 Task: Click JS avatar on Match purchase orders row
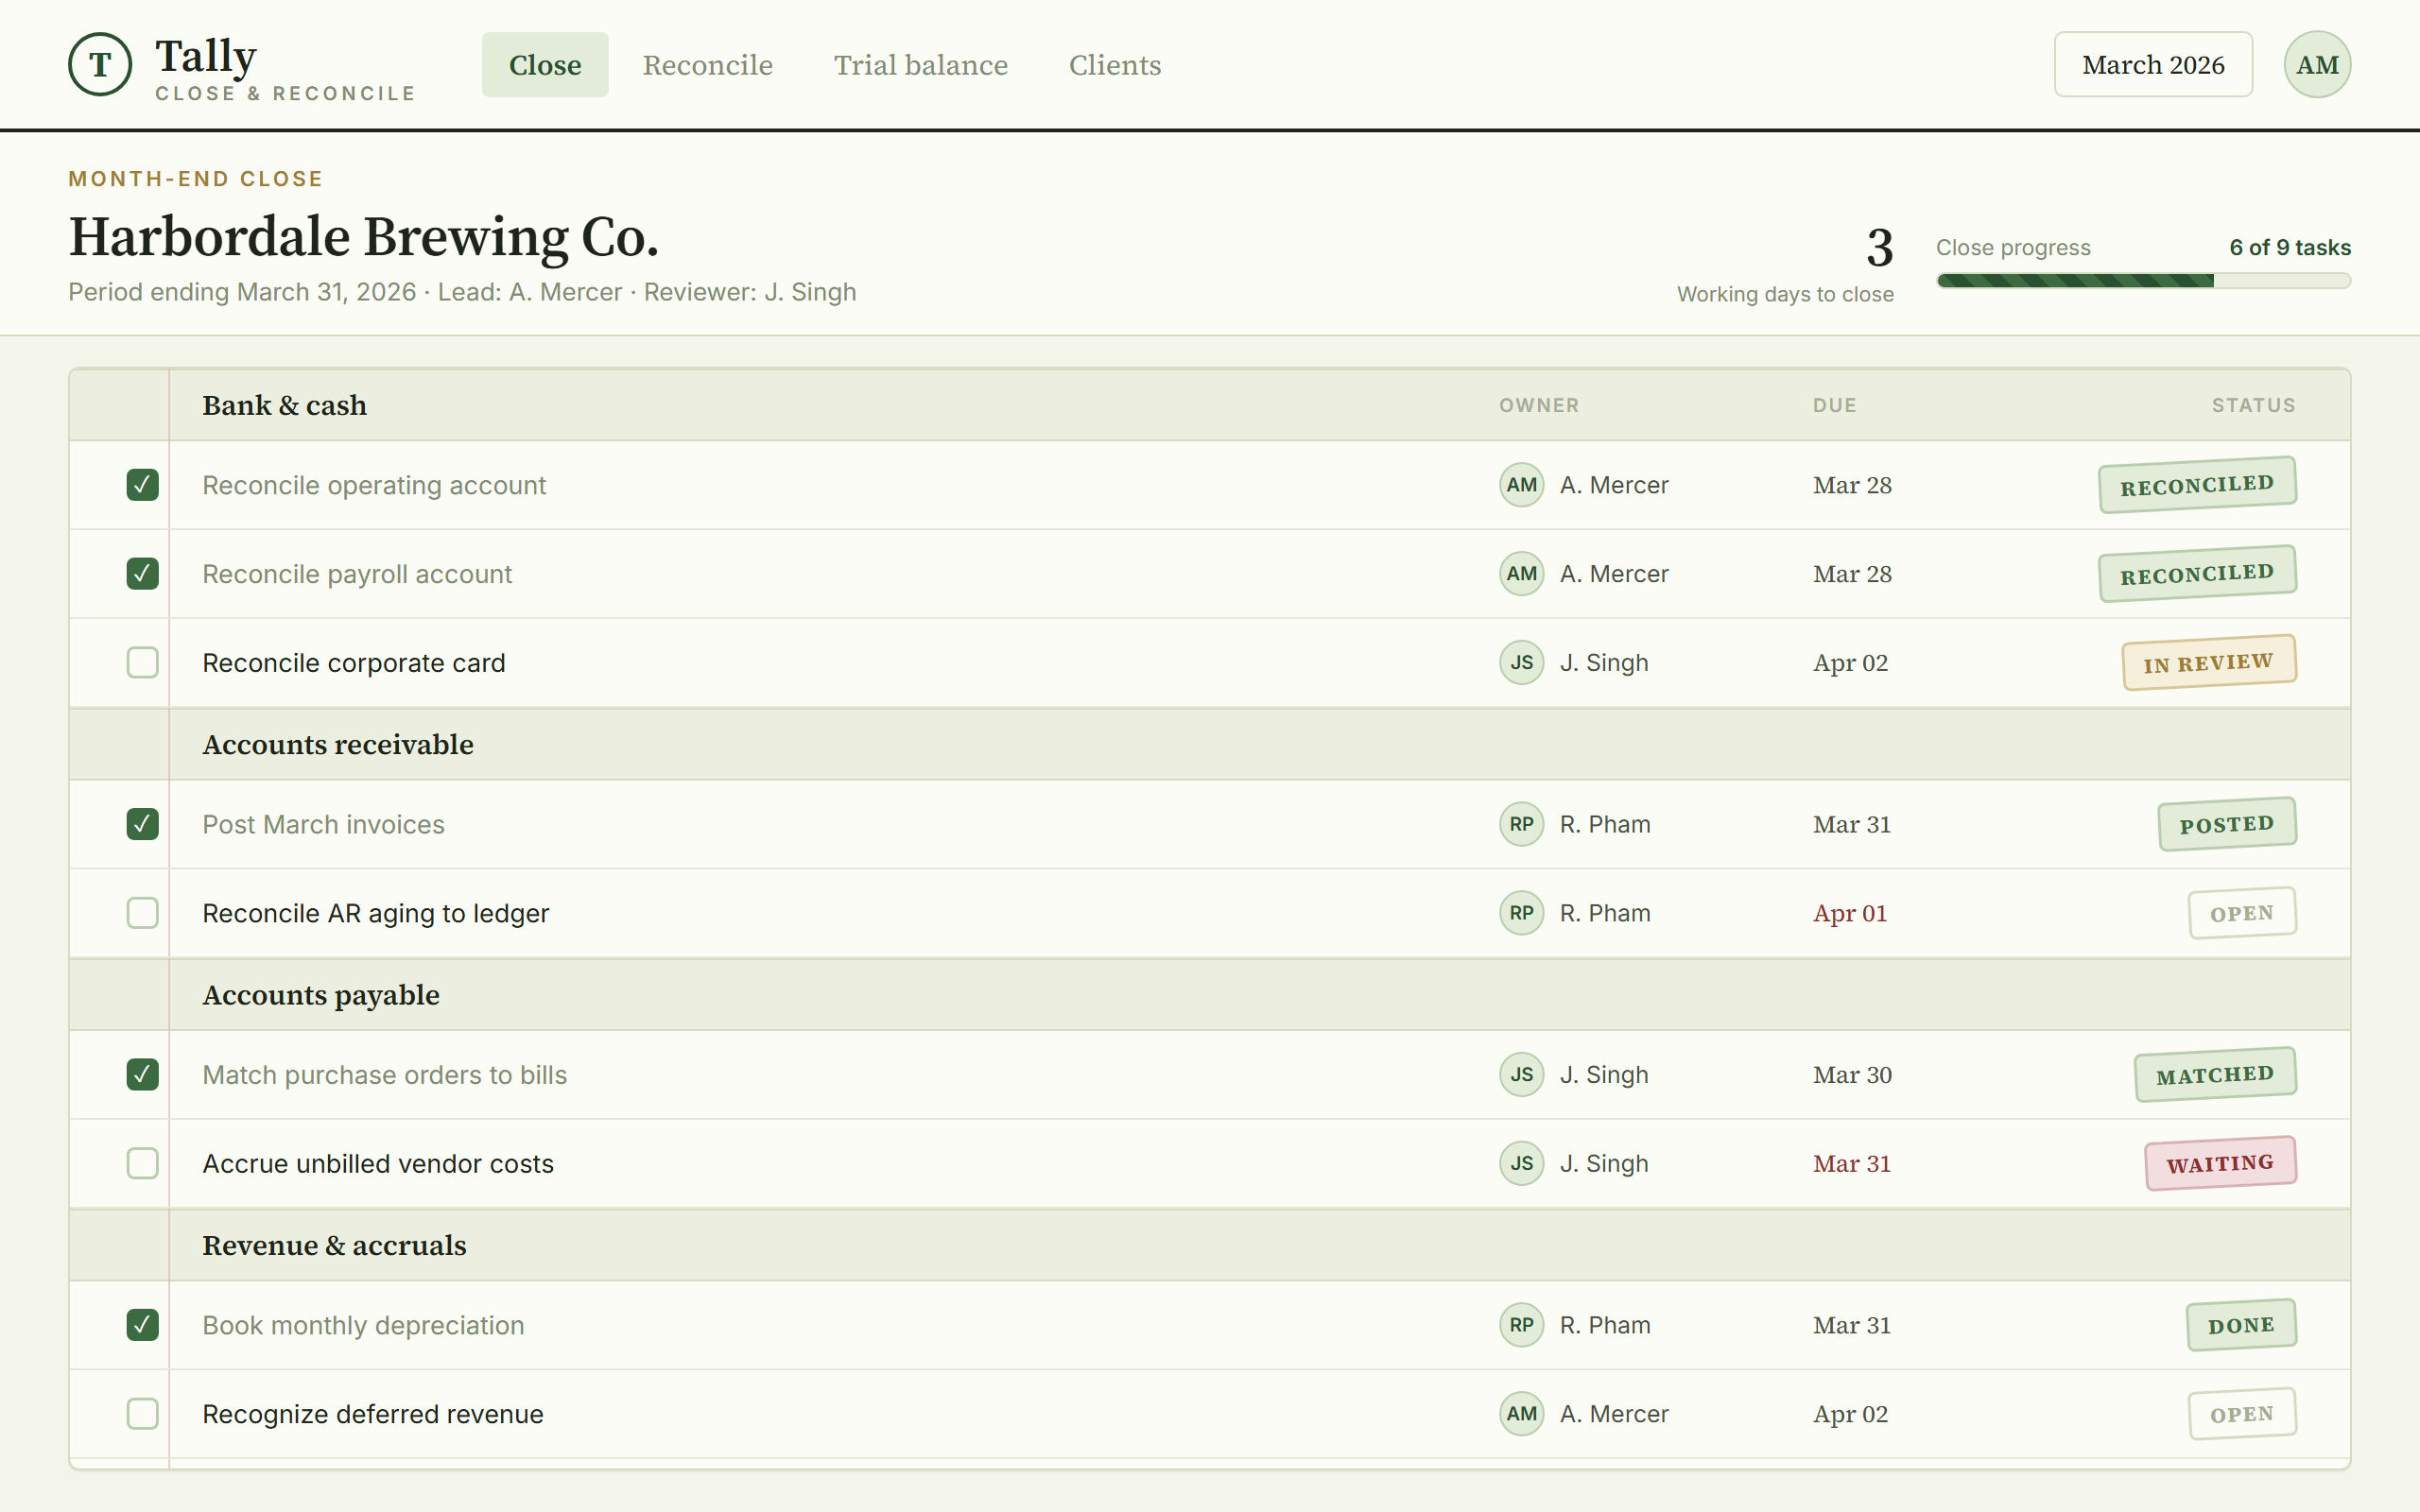[1521, 1075]
